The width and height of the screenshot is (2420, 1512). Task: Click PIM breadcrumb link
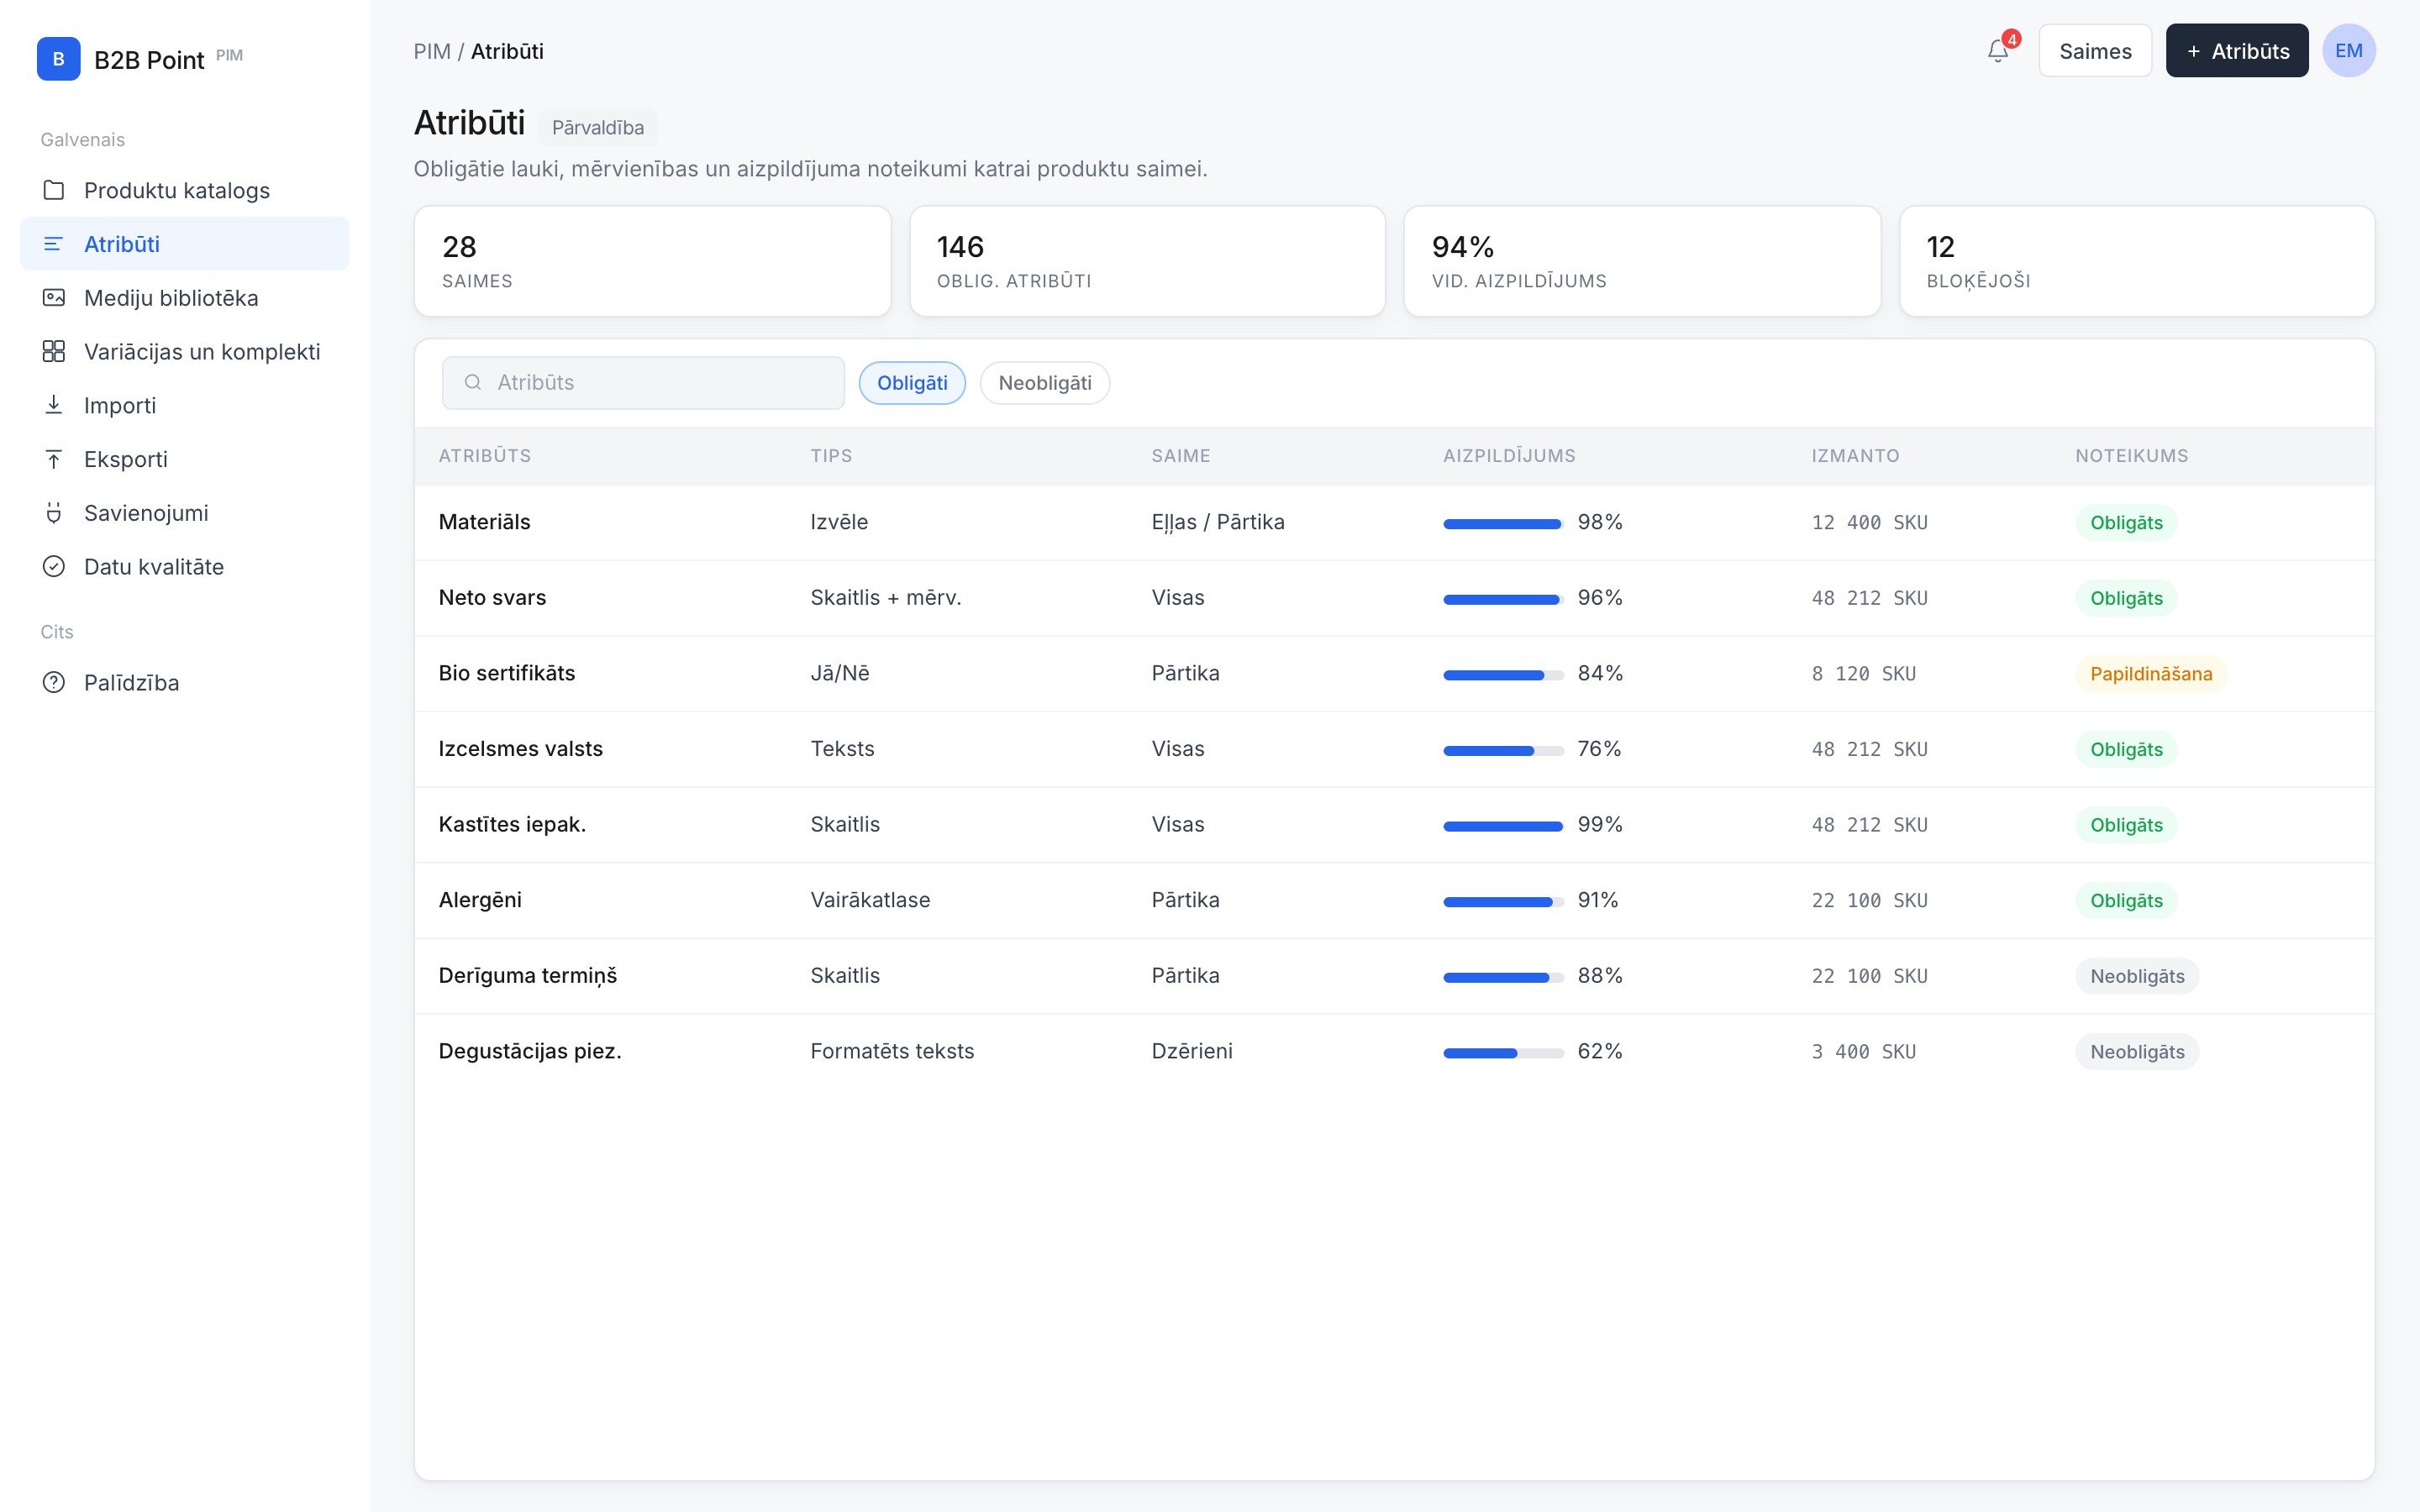coord(432,51)
